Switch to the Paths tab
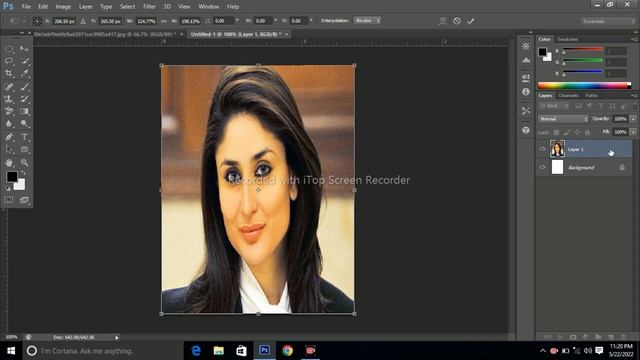 pyautogui.click(x=591, y=96)
